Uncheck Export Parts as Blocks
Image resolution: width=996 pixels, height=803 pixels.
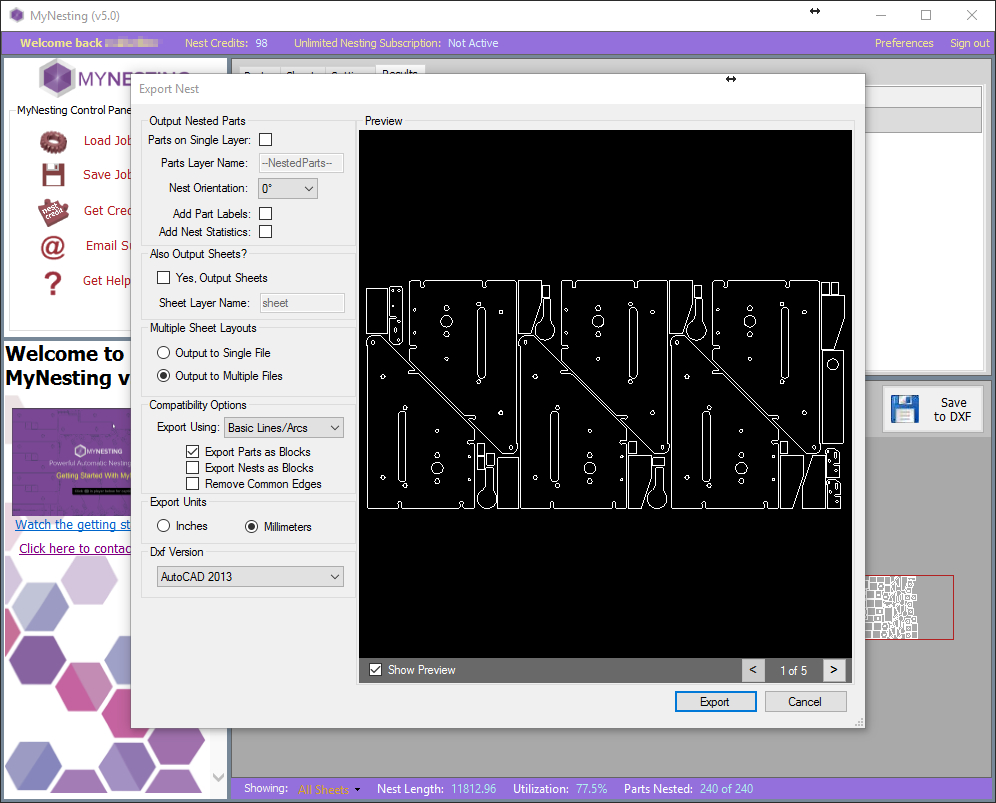click(x=190, y=451)
